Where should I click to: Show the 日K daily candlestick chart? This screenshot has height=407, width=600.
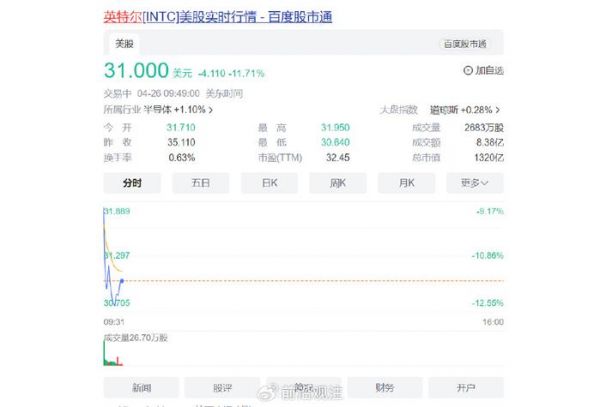[269, 183]
